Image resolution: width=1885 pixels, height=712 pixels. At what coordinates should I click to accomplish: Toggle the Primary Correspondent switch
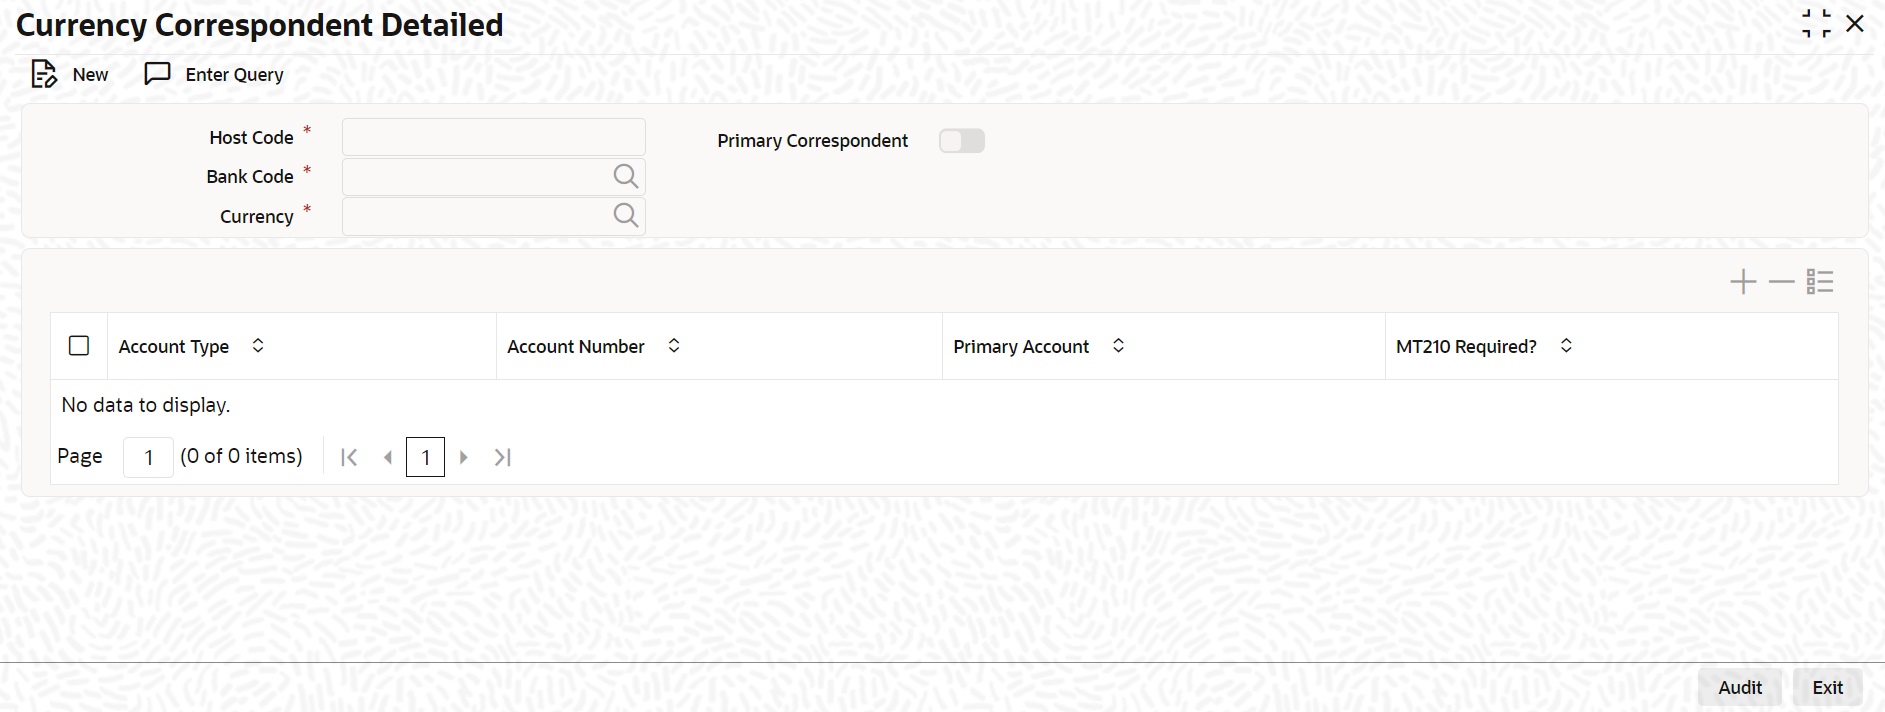(962, 141)
